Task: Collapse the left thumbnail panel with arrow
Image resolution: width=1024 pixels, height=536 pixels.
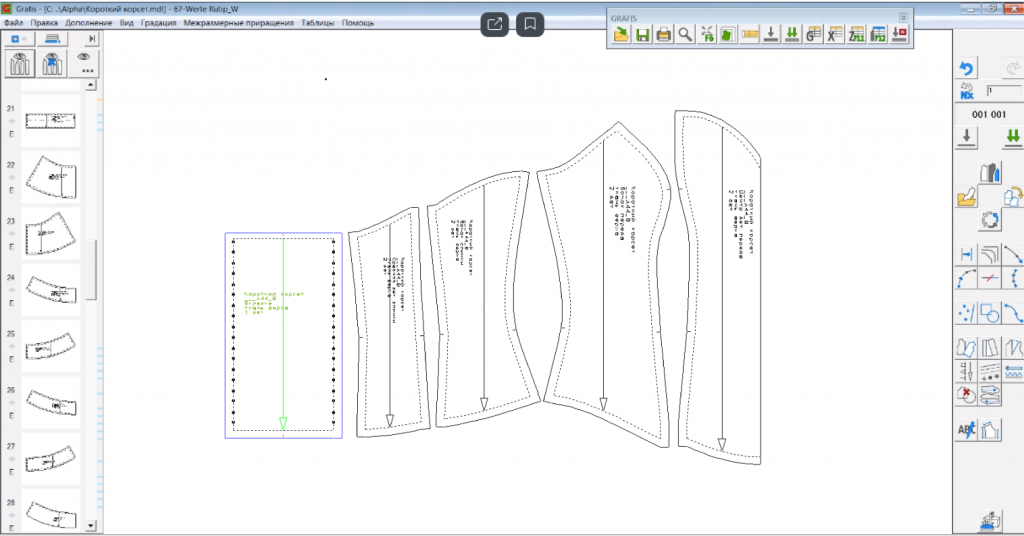Action: click(92, 38)
